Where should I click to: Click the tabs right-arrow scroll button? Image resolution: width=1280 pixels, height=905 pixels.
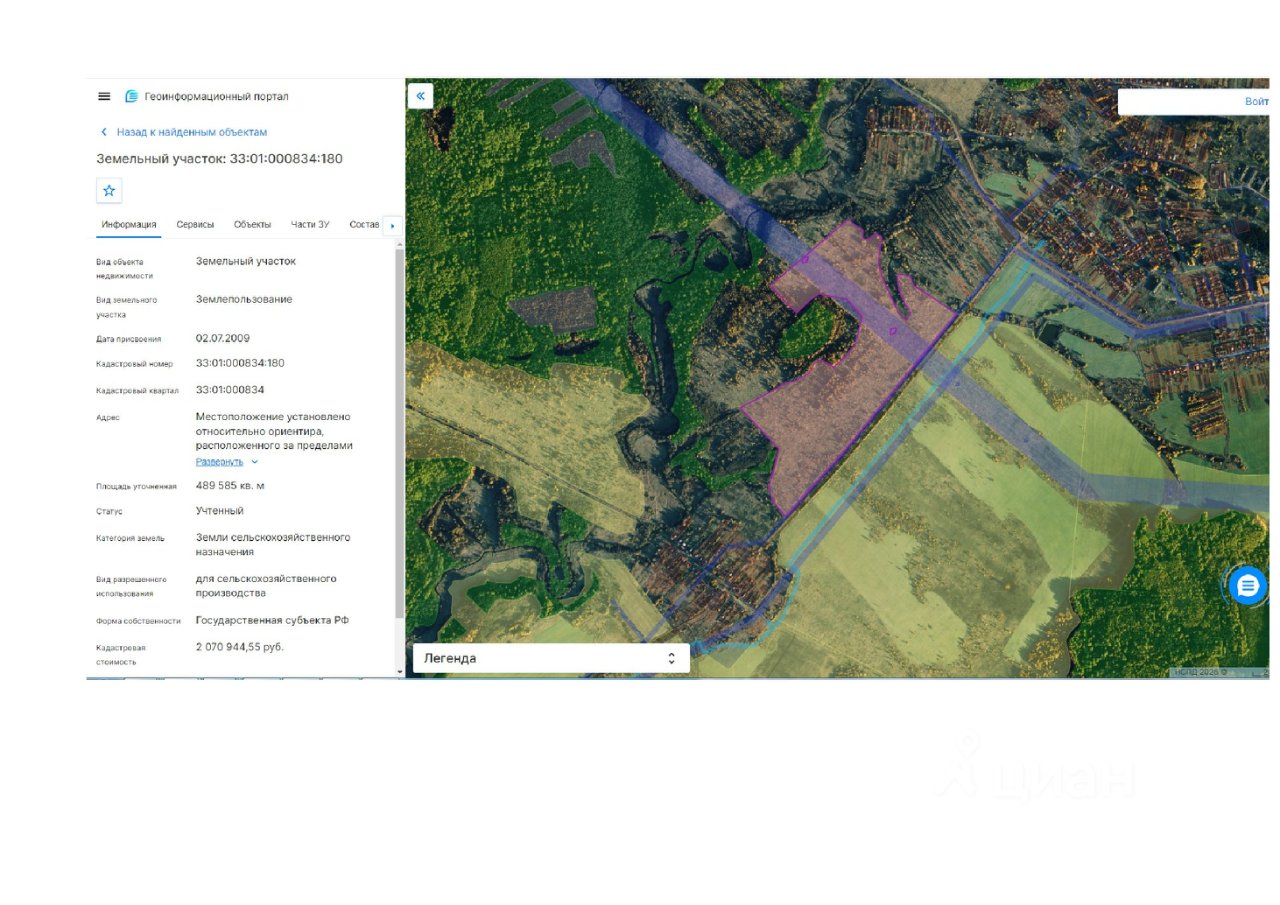coord(392,226)
